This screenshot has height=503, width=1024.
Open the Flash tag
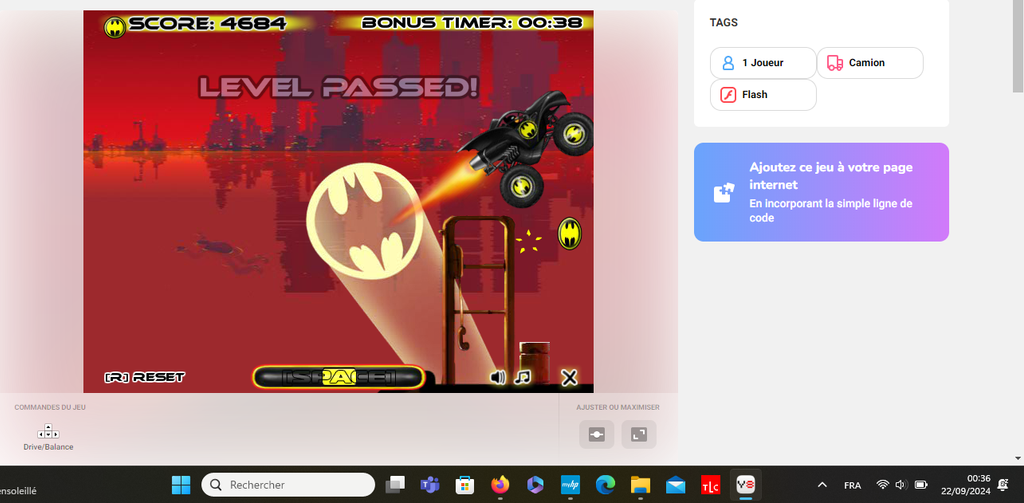[763, 95]
